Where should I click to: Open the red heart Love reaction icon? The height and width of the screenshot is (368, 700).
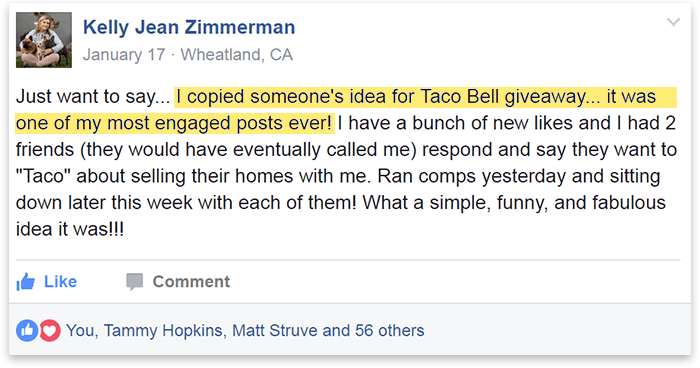[50, 330]
